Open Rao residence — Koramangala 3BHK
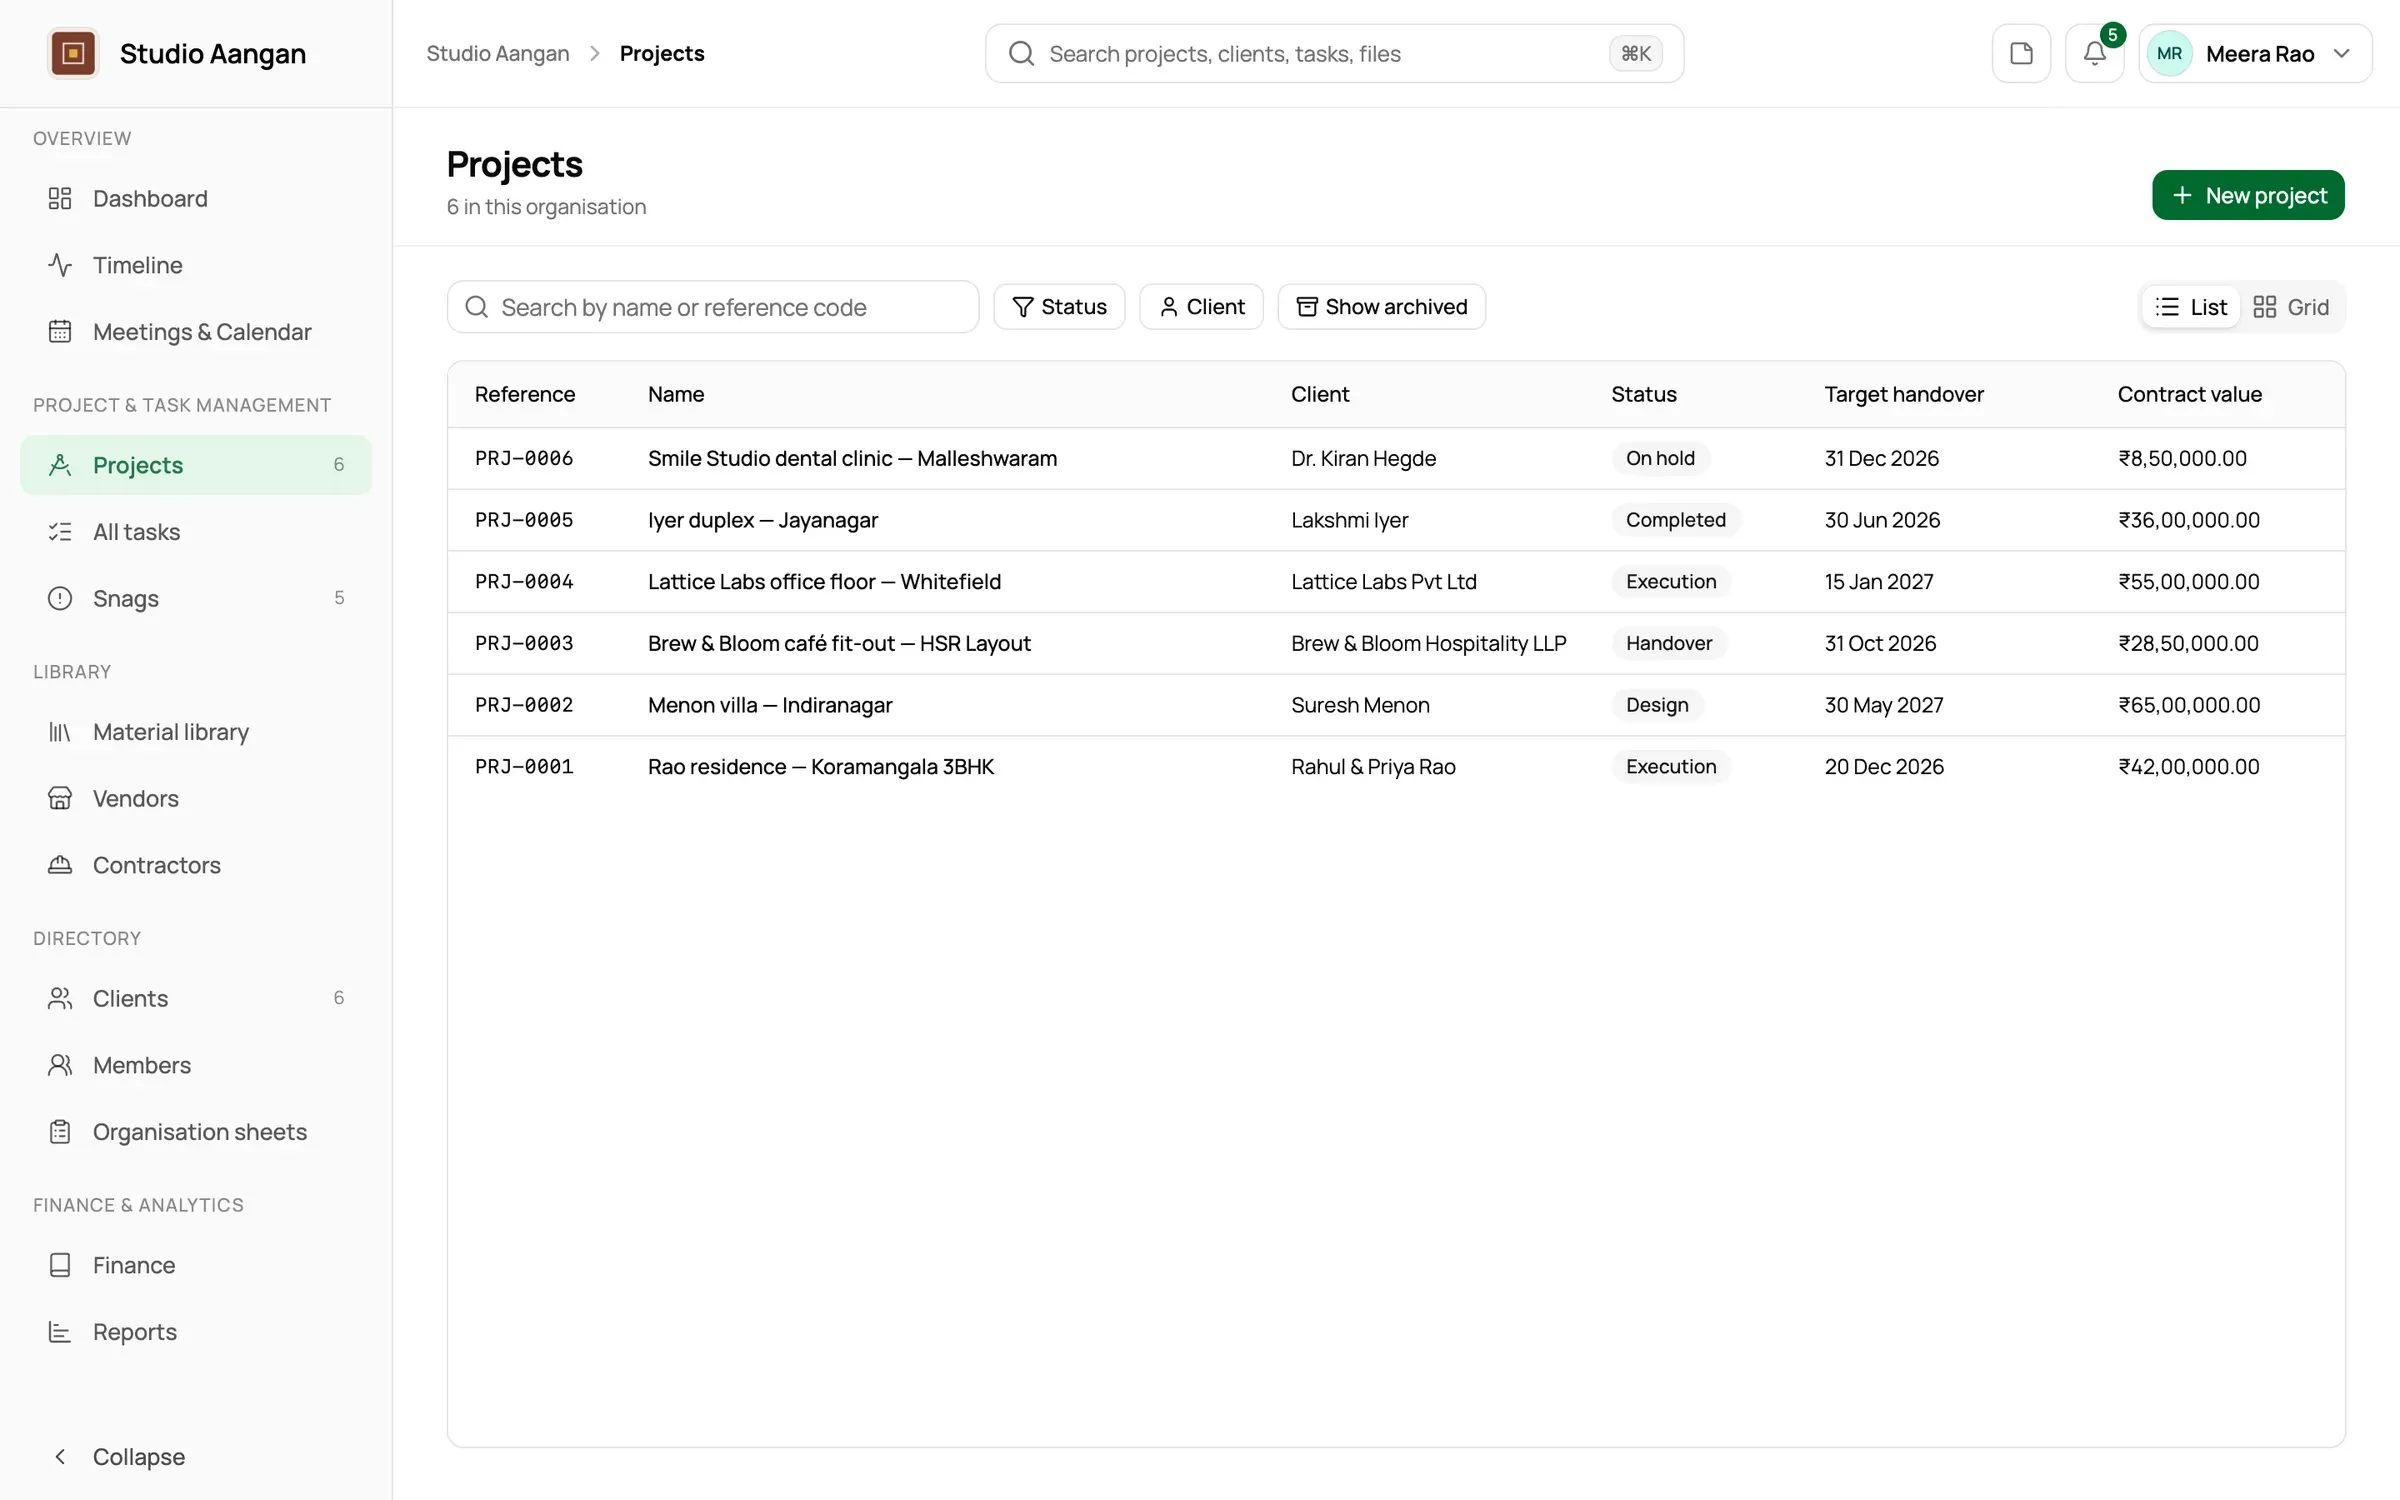The width and height of the screenshot is (2400, 1500). click(821, 766)
